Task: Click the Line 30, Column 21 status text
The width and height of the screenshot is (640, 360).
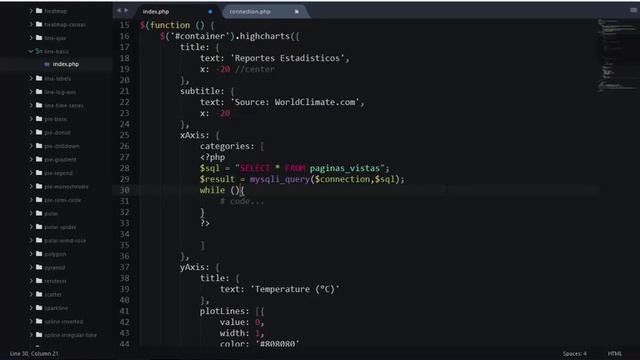Action: click(34, 353)
